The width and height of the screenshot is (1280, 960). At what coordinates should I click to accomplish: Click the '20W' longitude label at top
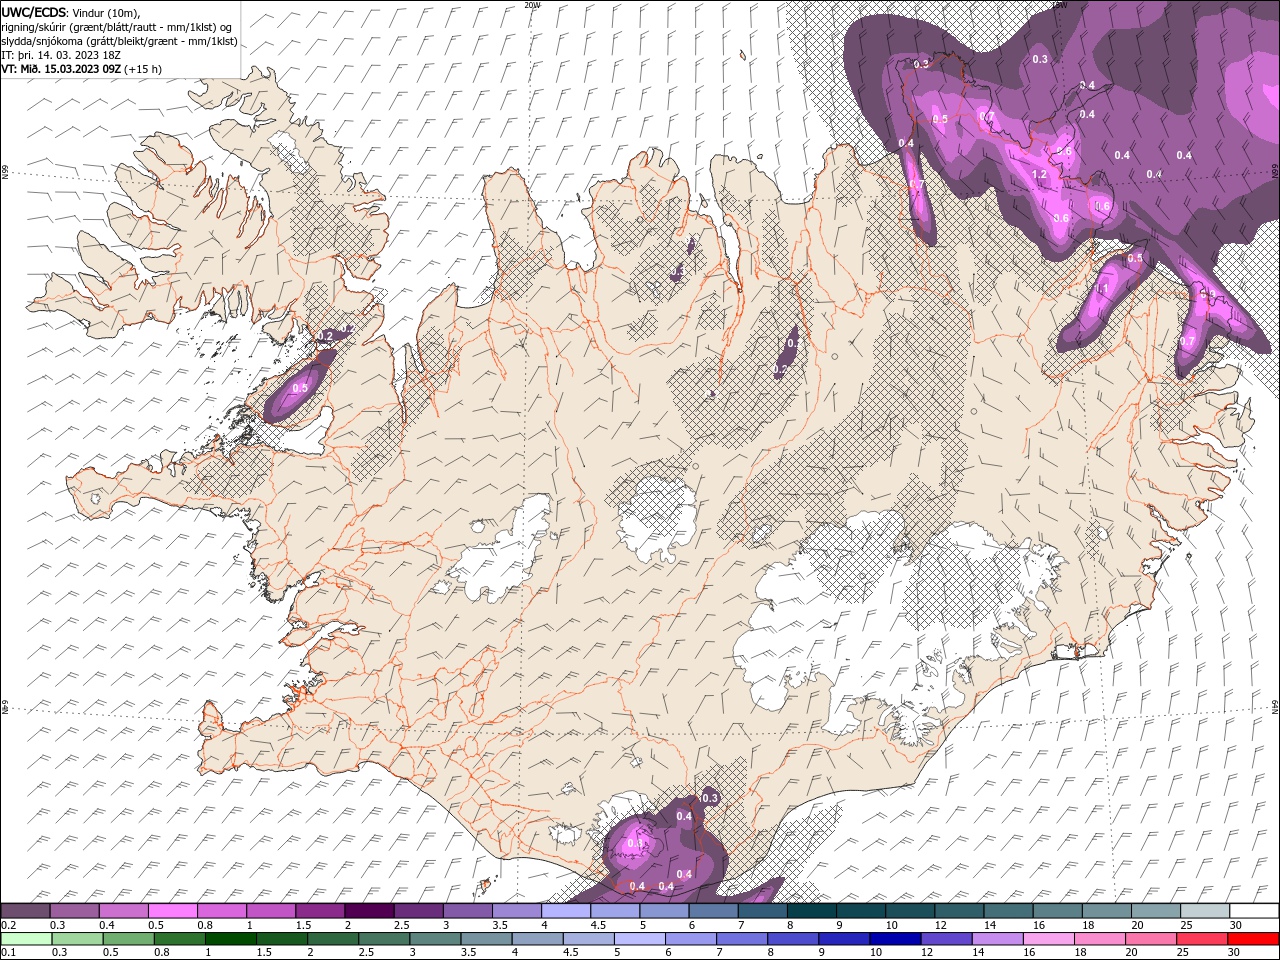532,5
